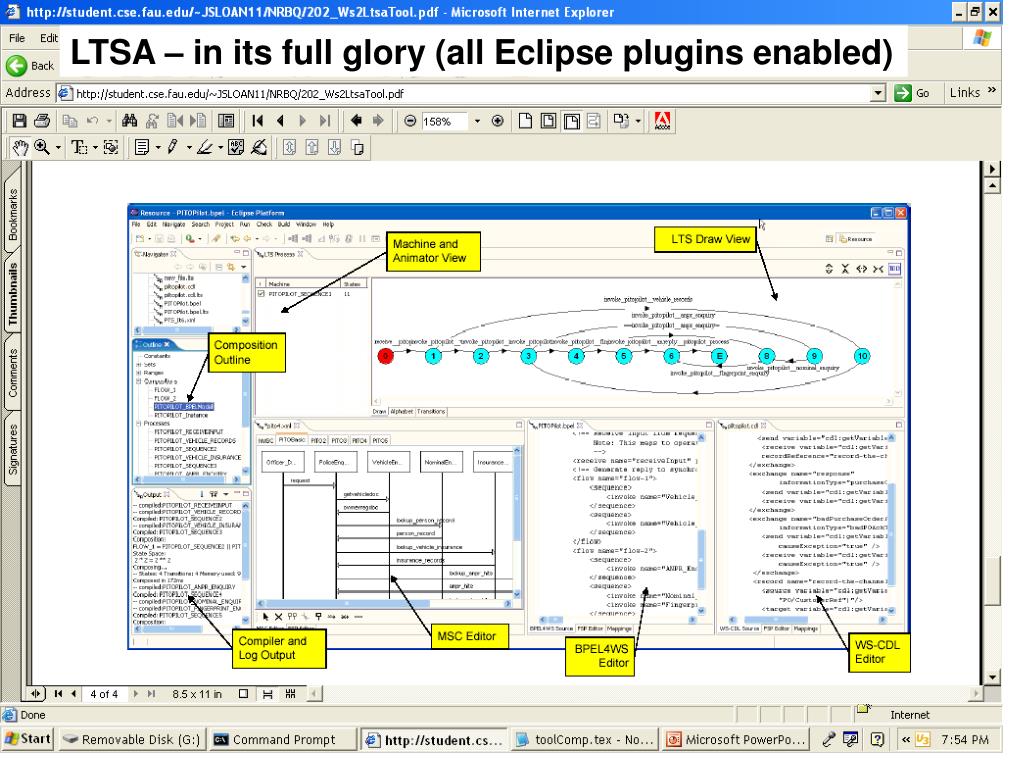Expand the Links toolbar chevron
The height and width of the screenshot is (768, 1024).
(993, 91)
